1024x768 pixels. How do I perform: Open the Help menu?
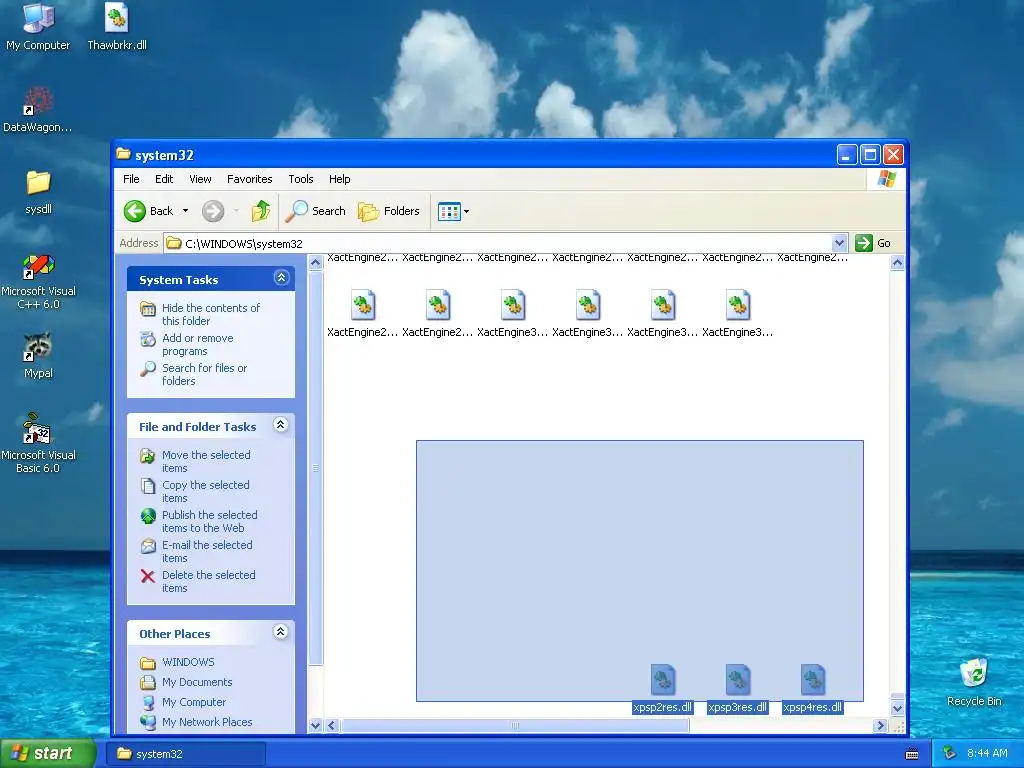pyautogui.click(x=339, y=179)
